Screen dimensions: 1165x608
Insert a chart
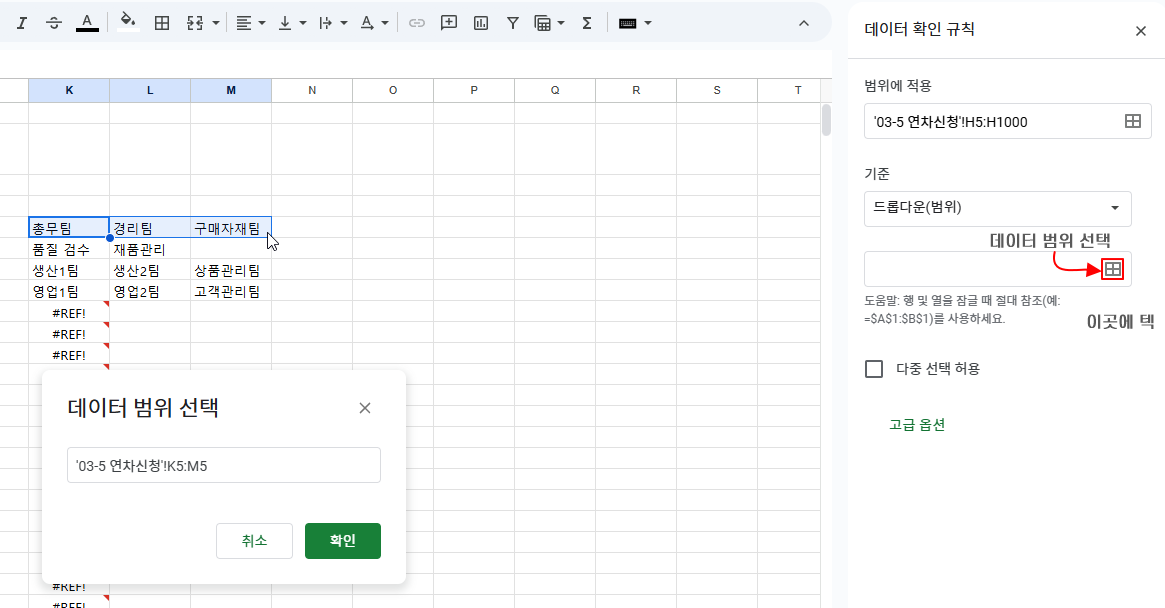(481, 23)
